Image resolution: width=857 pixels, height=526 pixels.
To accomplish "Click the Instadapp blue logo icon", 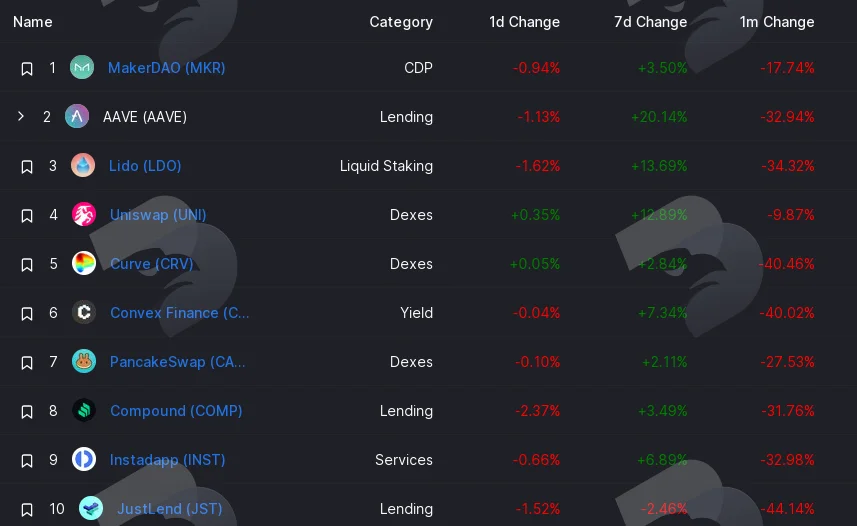I will [84, 459].
